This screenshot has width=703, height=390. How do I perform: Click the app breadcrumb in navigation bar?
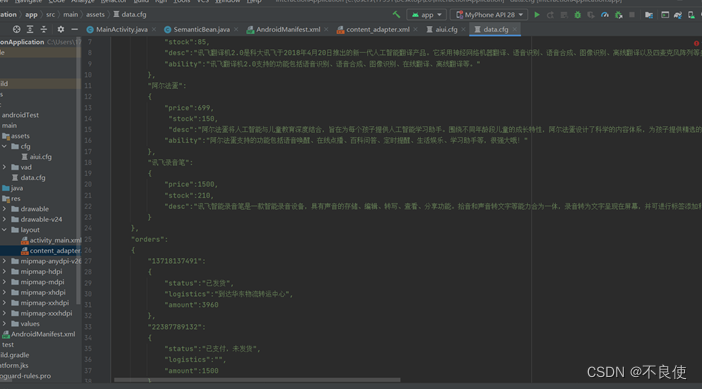(x=31, y=15)
